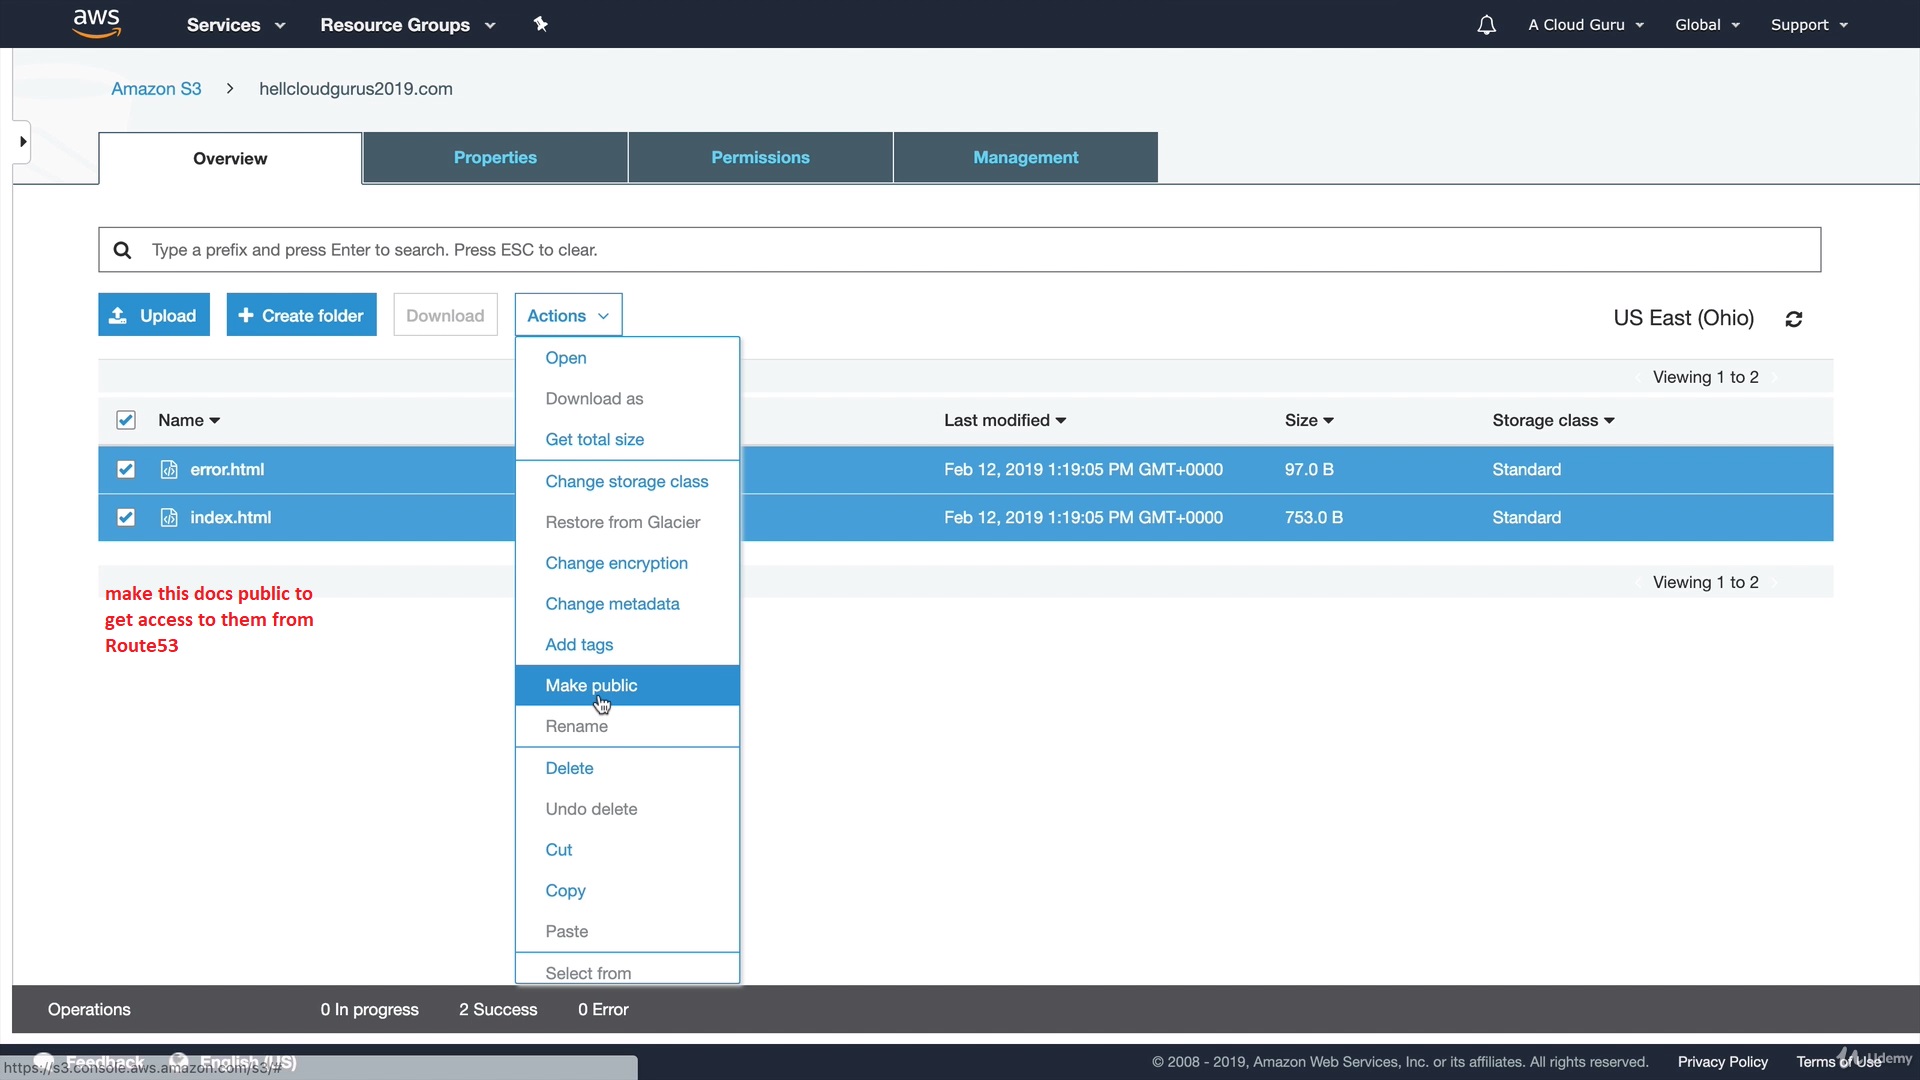Switch to the Management tab
The height and width of the screenshot is (1080, 1920).
(1025, 157)
